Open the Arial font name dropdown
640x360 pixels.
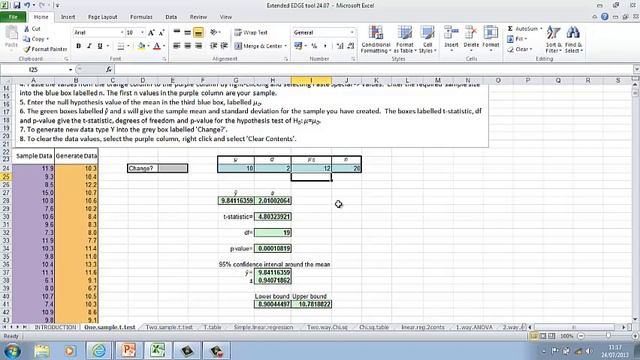122,33
